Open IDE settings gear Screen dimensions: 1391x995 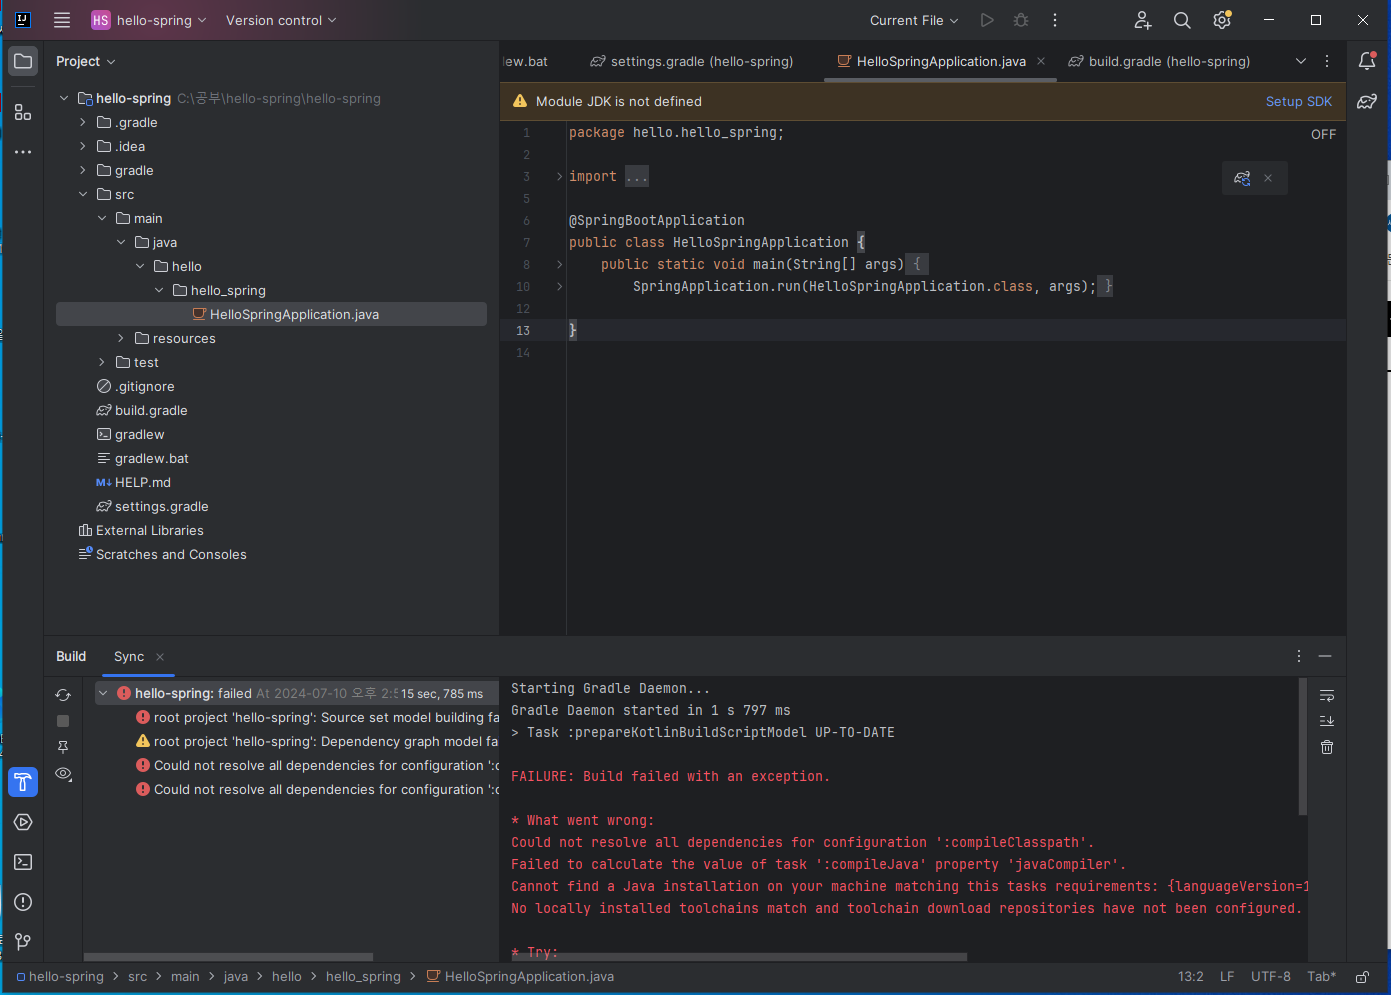click(x=1222, y=20)
